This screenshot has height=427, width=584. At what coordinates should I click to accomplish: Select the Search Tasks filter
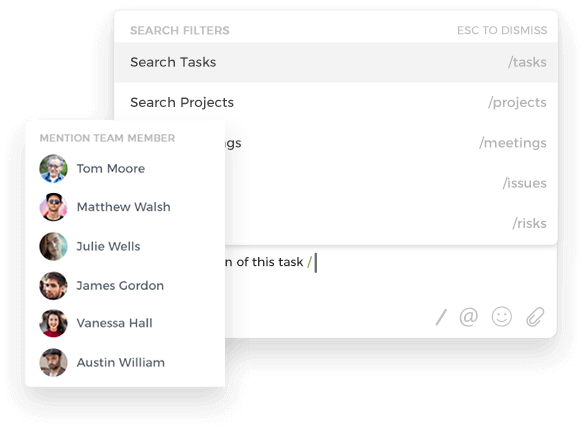336,62
